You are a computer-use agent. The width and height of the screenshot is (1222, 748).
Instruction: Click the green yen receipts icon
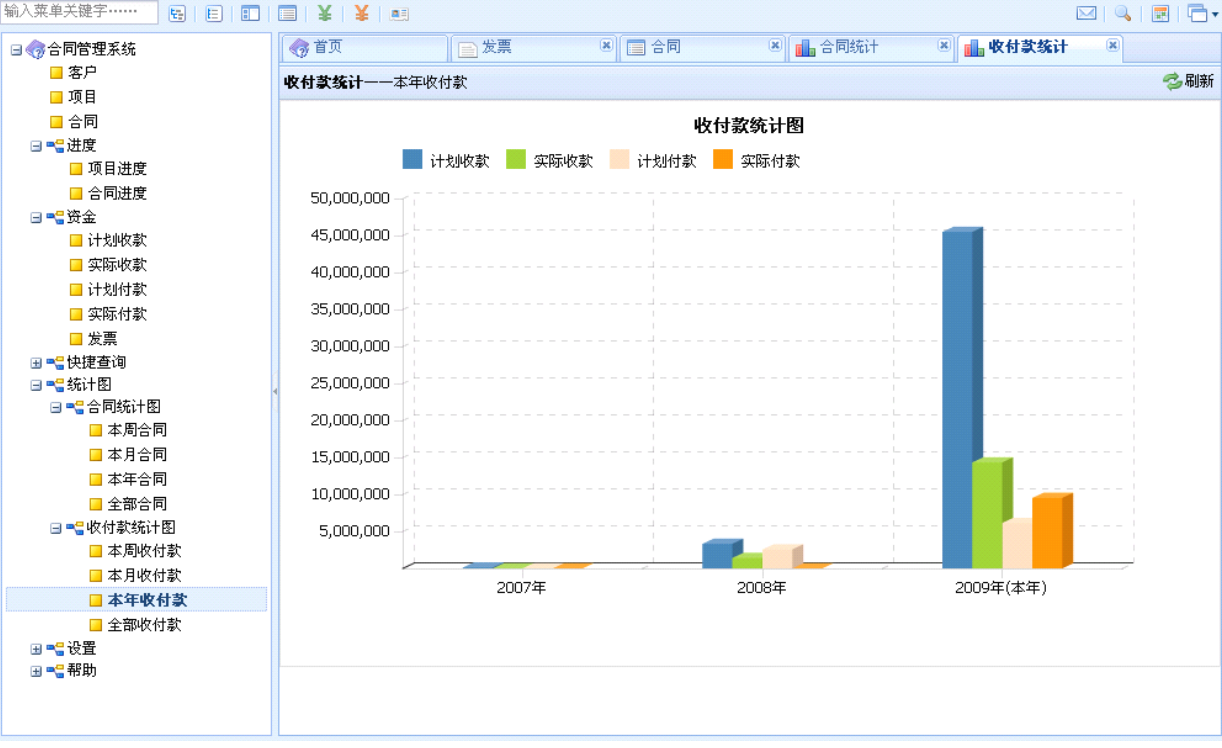pos(325,14)
